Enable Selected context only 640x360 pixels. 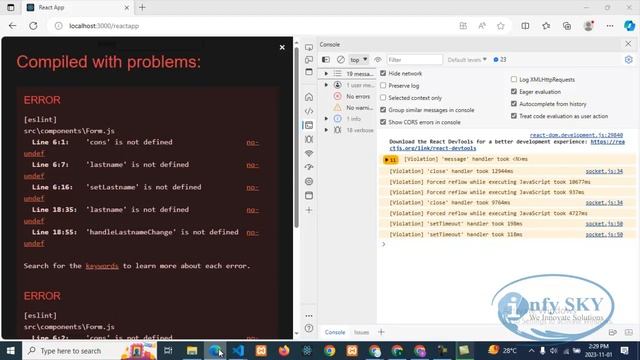tap(383, 98)
